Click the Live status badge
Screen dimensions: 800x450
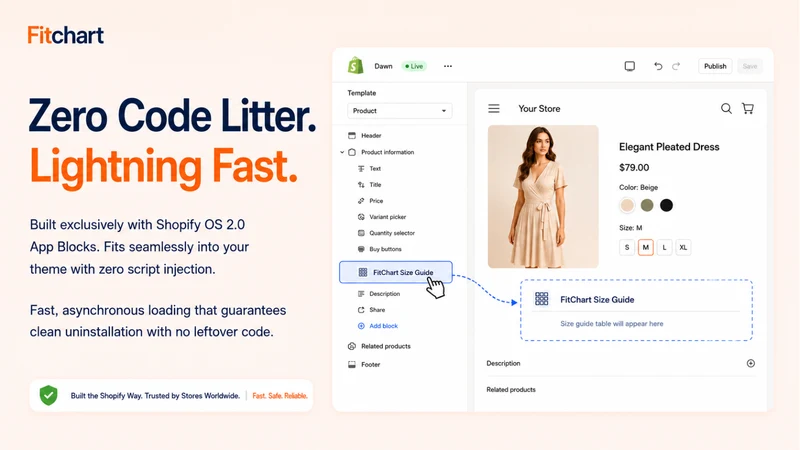414,66
